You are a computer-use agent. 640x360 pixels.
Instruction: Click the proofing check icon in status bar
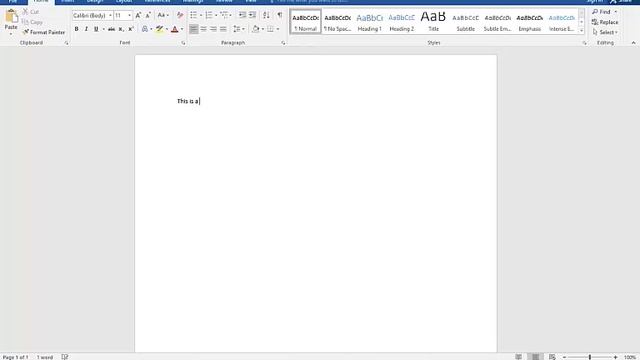[x=64, y=357]
